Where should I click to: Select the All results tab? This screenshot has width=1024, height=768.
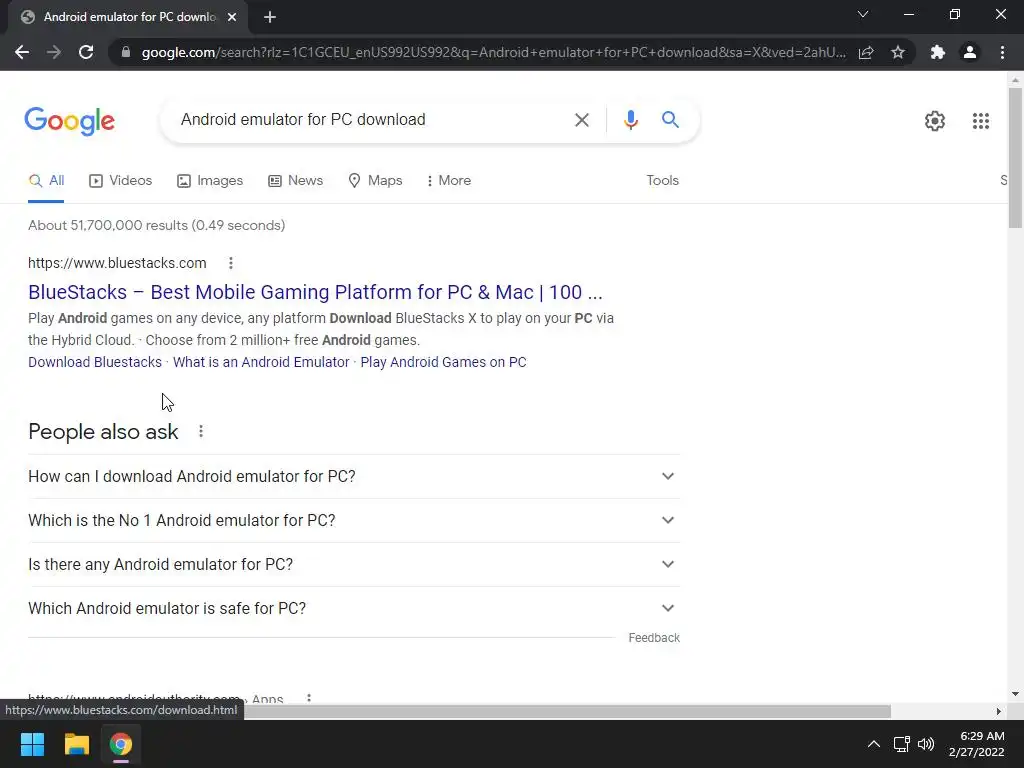pos(46,181)
